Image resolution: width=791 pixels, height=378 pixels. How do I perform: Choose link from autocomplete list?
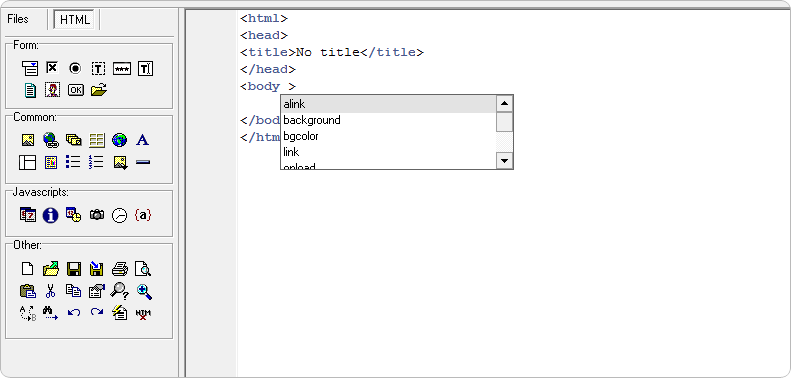click(x=388, y=152)
